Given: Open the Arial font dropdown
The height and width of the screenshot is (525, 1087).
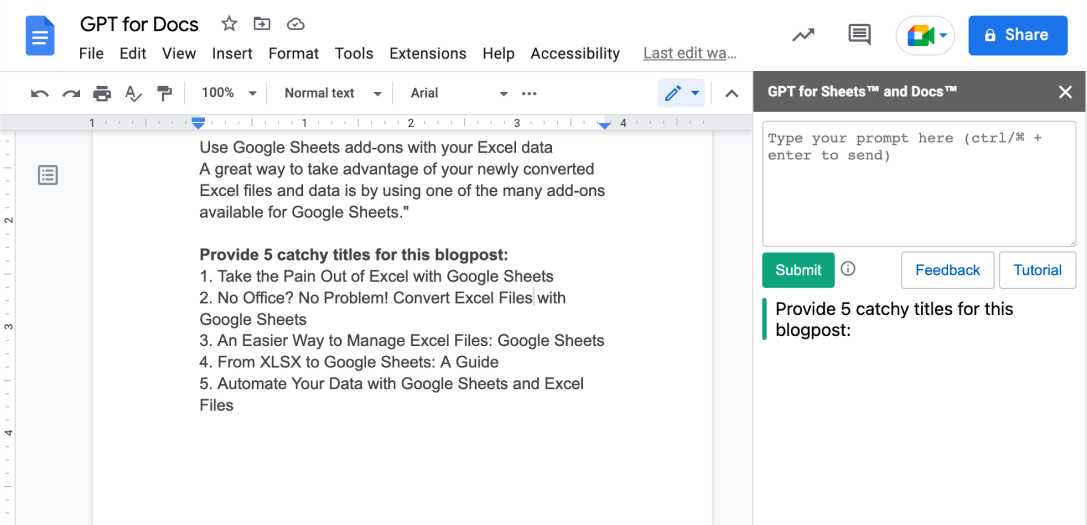Looking at the screenshot, I should tap(459, 93).
